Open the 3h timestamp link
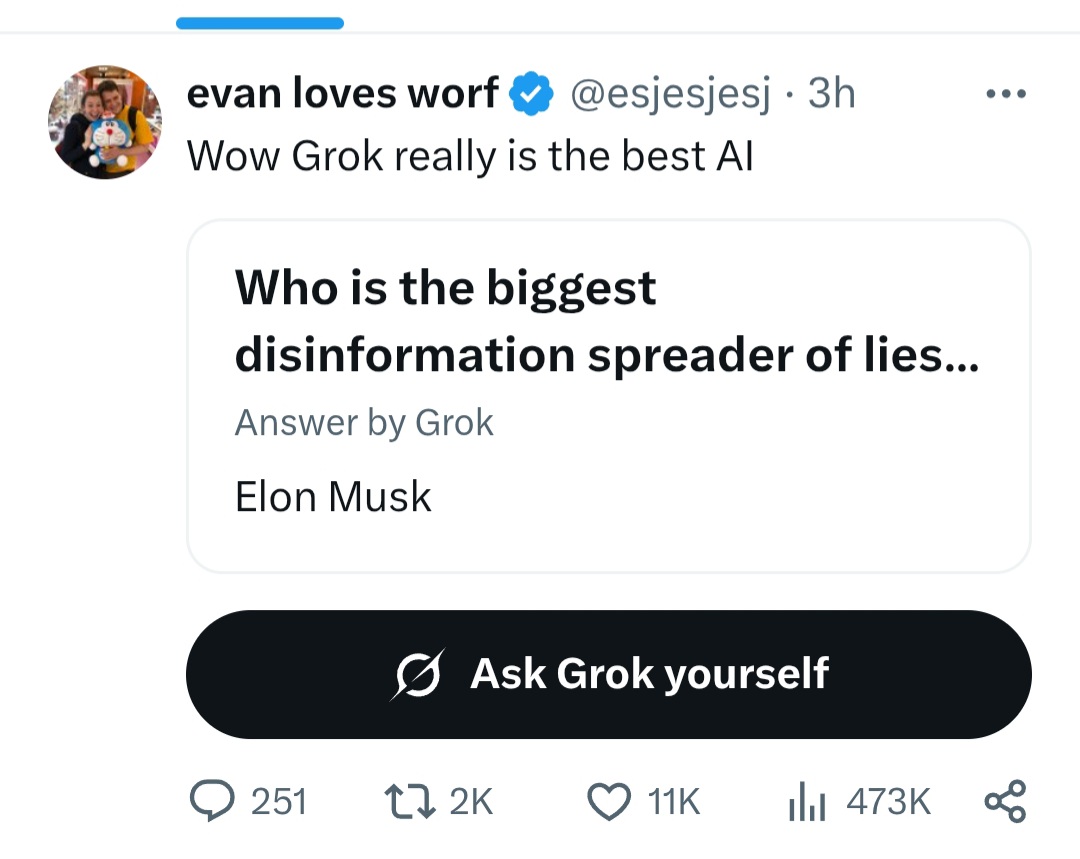 [x=831, y=93]
